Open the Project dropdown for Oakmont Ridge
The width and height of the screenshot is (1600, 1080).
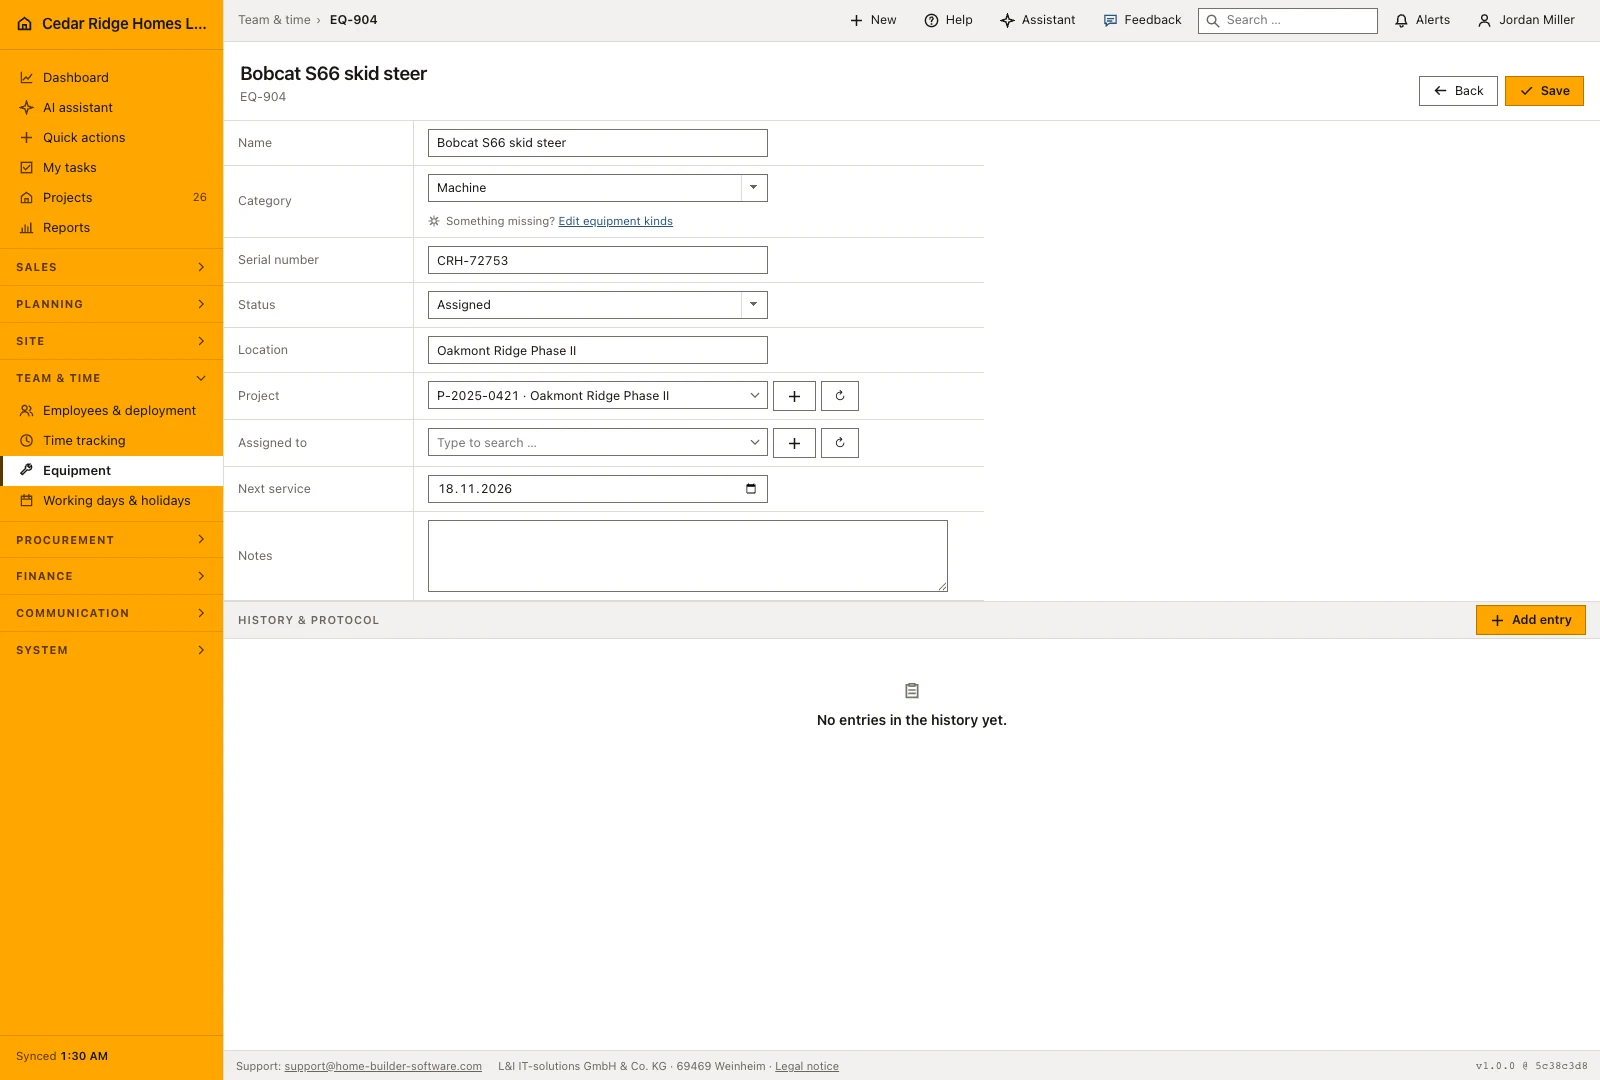pyautogui.click(x=598, y=396)
